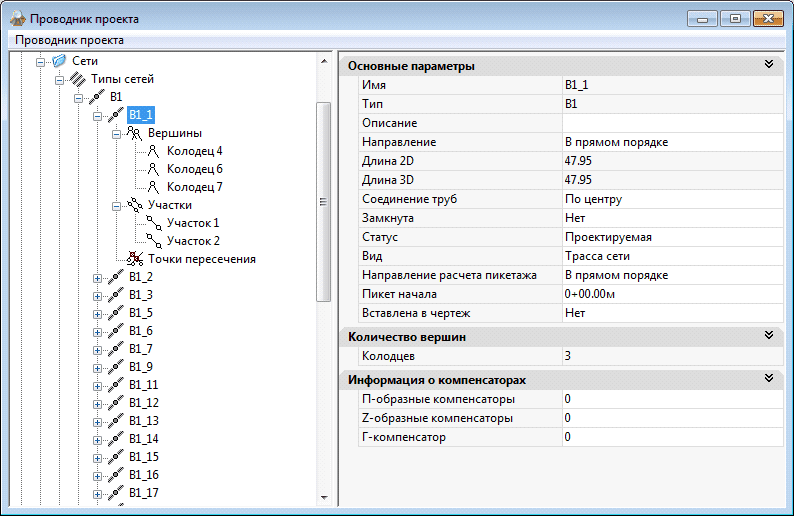Collapse the Участки node
Viewport: 794px width, 516px height.
[116, 206]
